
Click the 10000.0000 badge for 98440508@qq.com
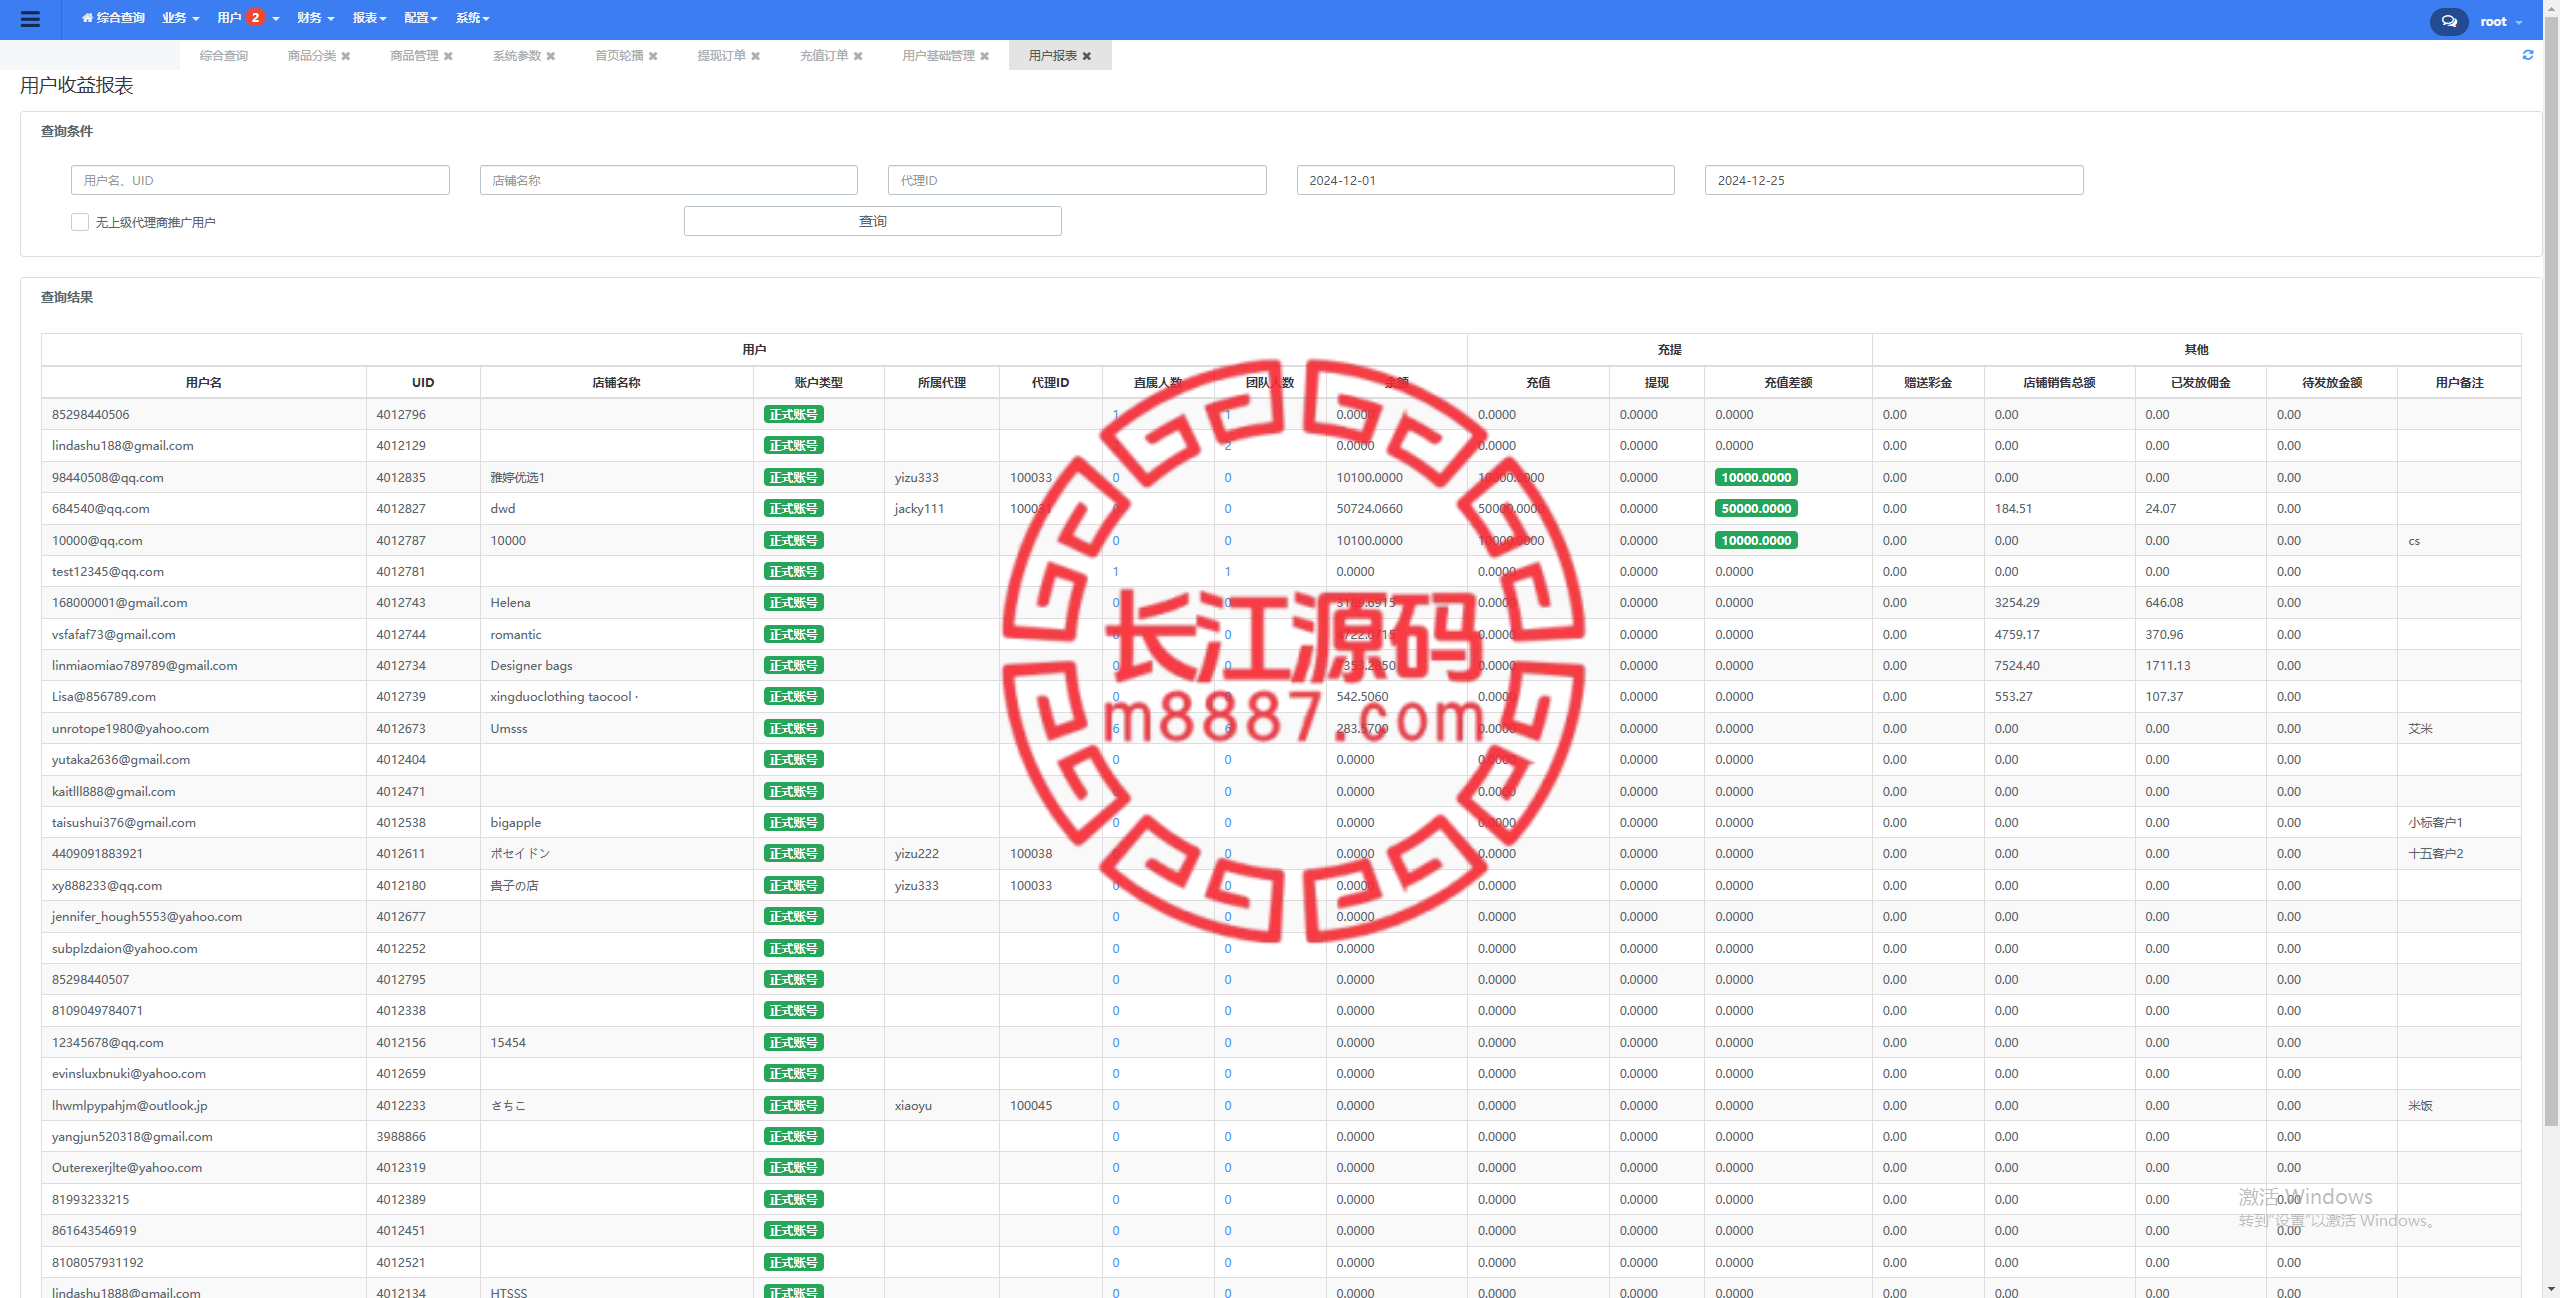coord(1756,477)
